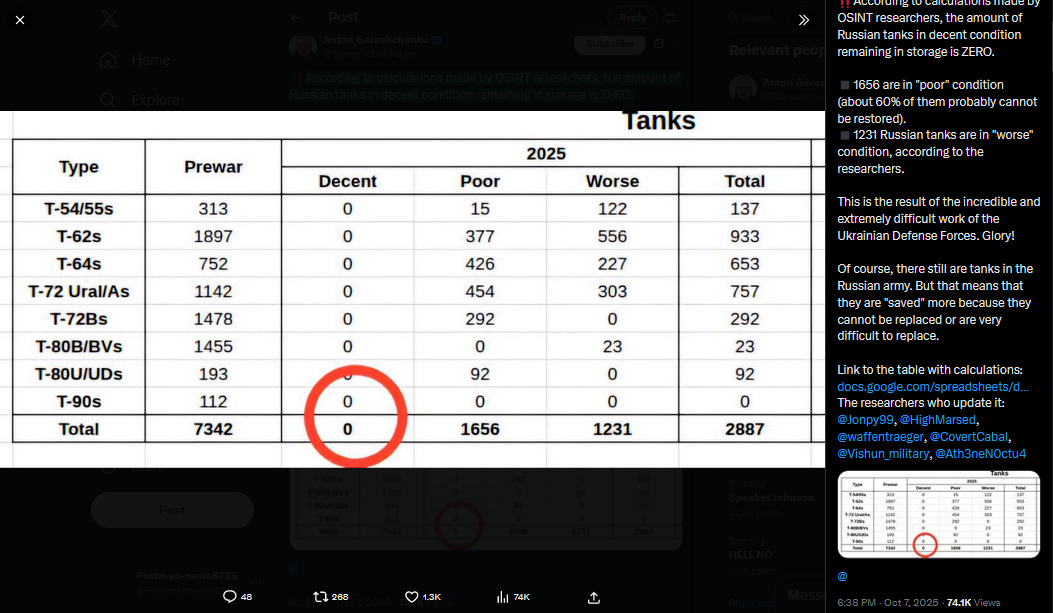Click the T-64s poor value '426'
The image size is (1053, 613).
click(479, 264)
